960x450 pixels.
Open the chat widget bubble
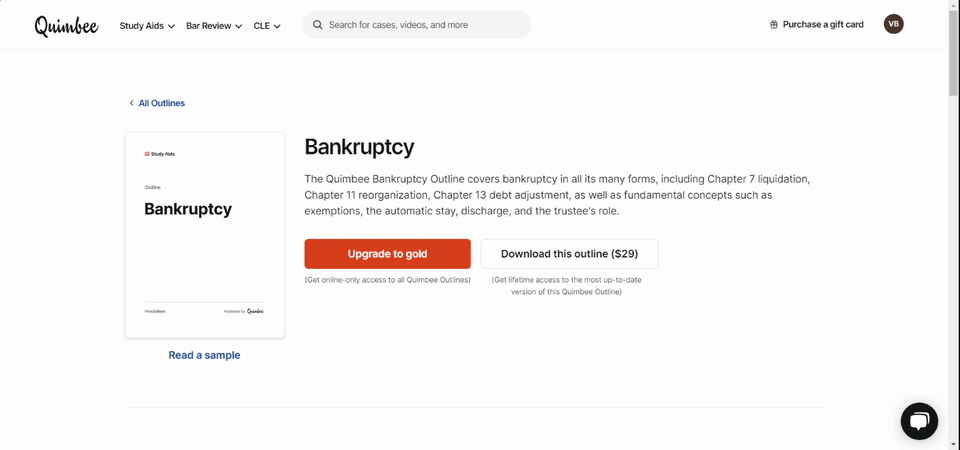[x=919, y=421]
